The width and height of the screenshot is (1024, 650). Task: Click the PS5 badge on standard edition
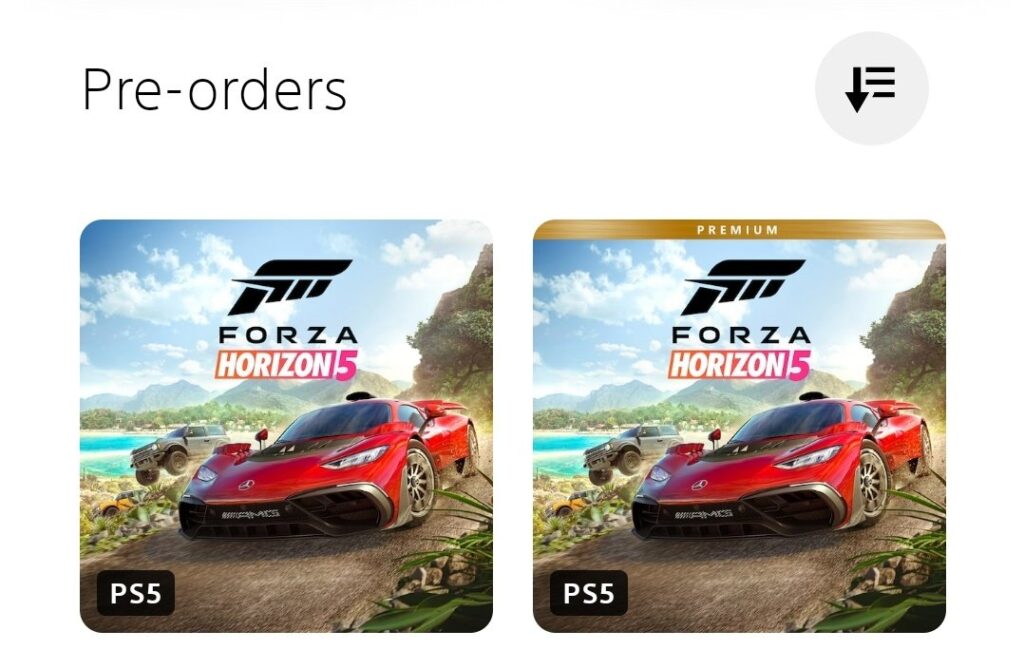(136, 593)
